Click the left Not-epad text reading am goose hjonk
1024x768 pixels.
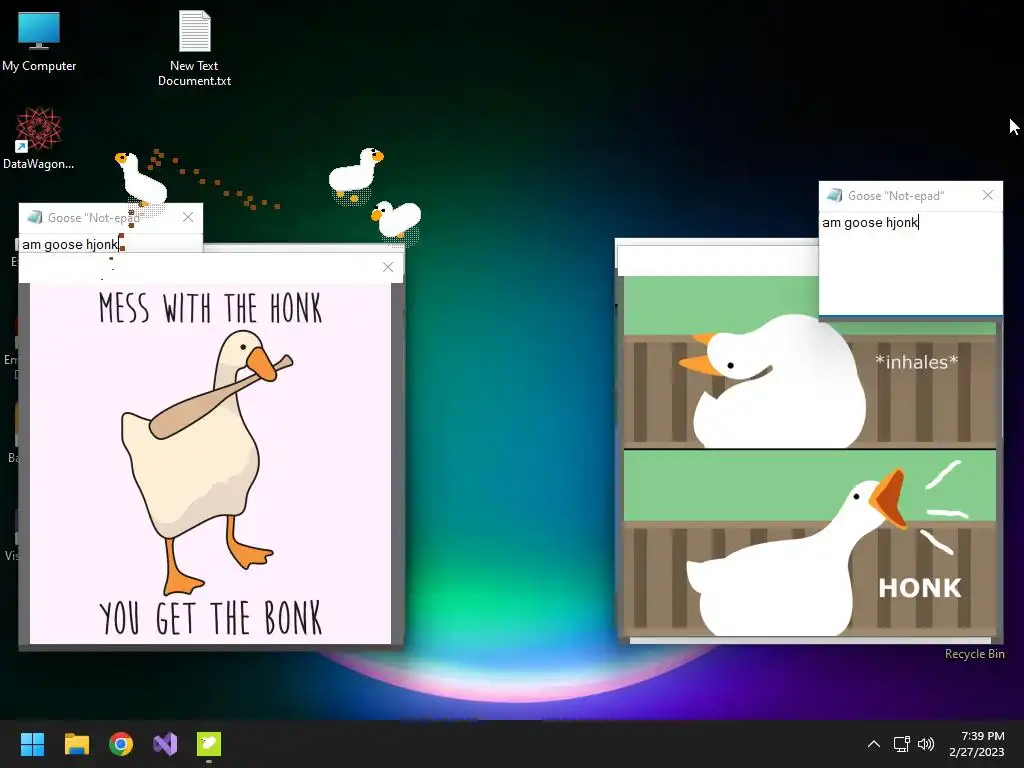pos(70,244)
